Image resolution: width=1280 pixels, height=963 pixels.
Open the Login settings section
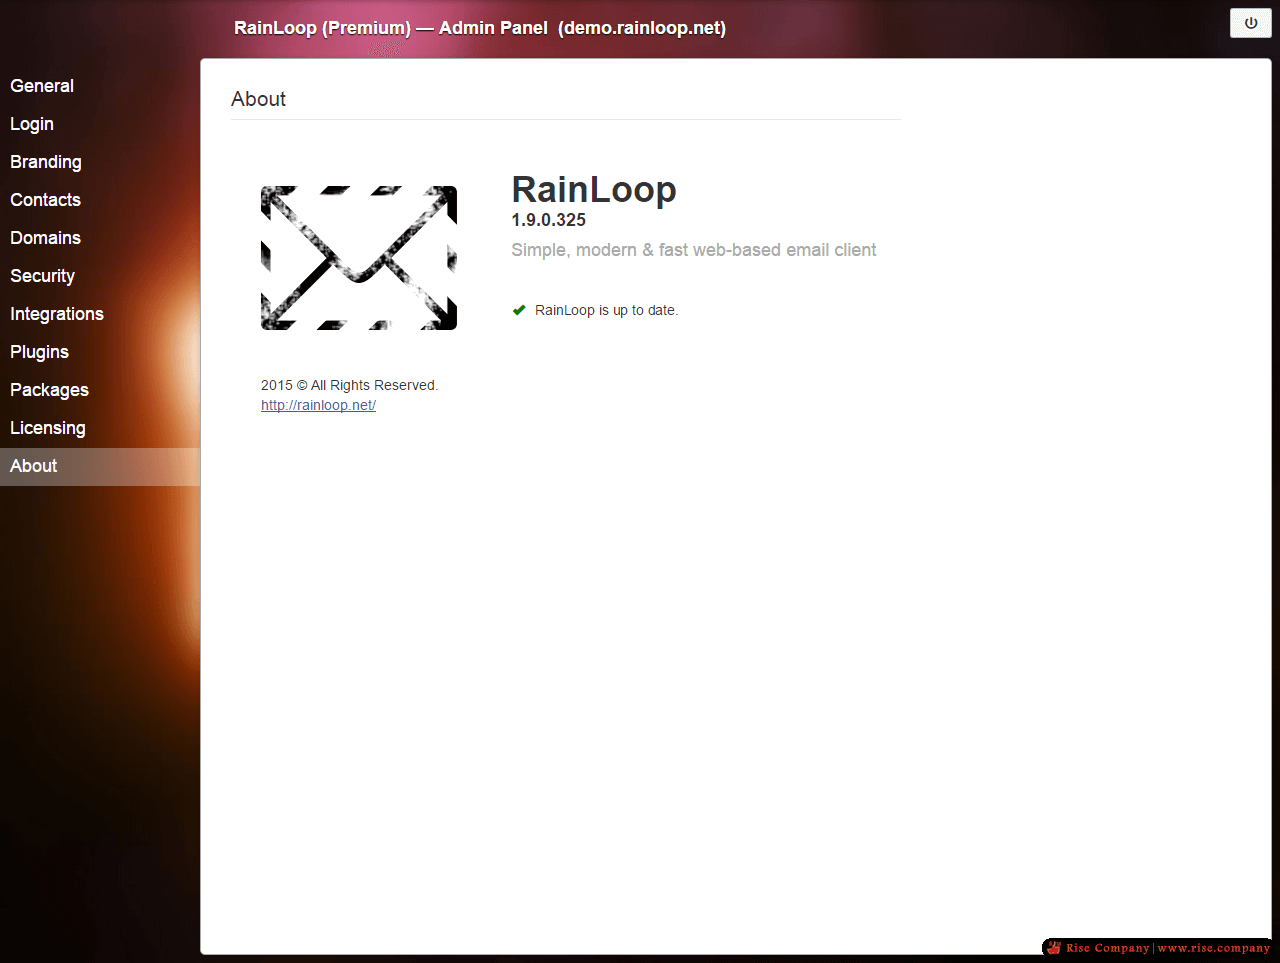[x=100, y=124]
